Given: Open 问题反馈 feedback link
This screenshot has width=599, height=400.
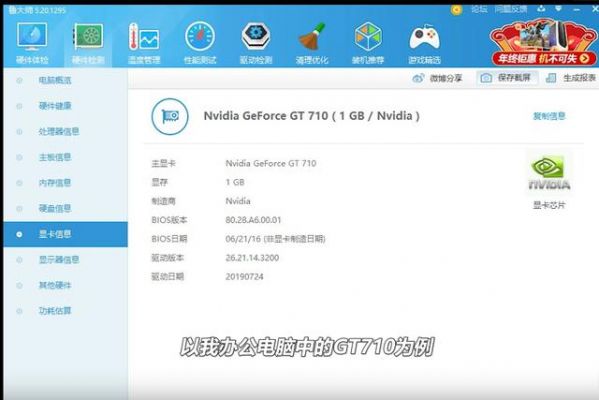Looking at the screenshot, I should (x=511, y=9).
